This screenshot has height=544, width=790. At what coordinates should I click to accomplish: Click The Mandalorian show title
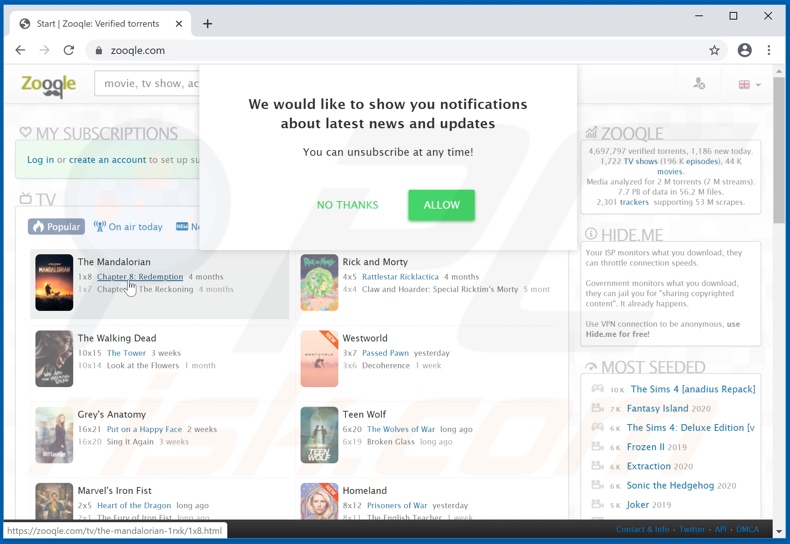[114, 262]
